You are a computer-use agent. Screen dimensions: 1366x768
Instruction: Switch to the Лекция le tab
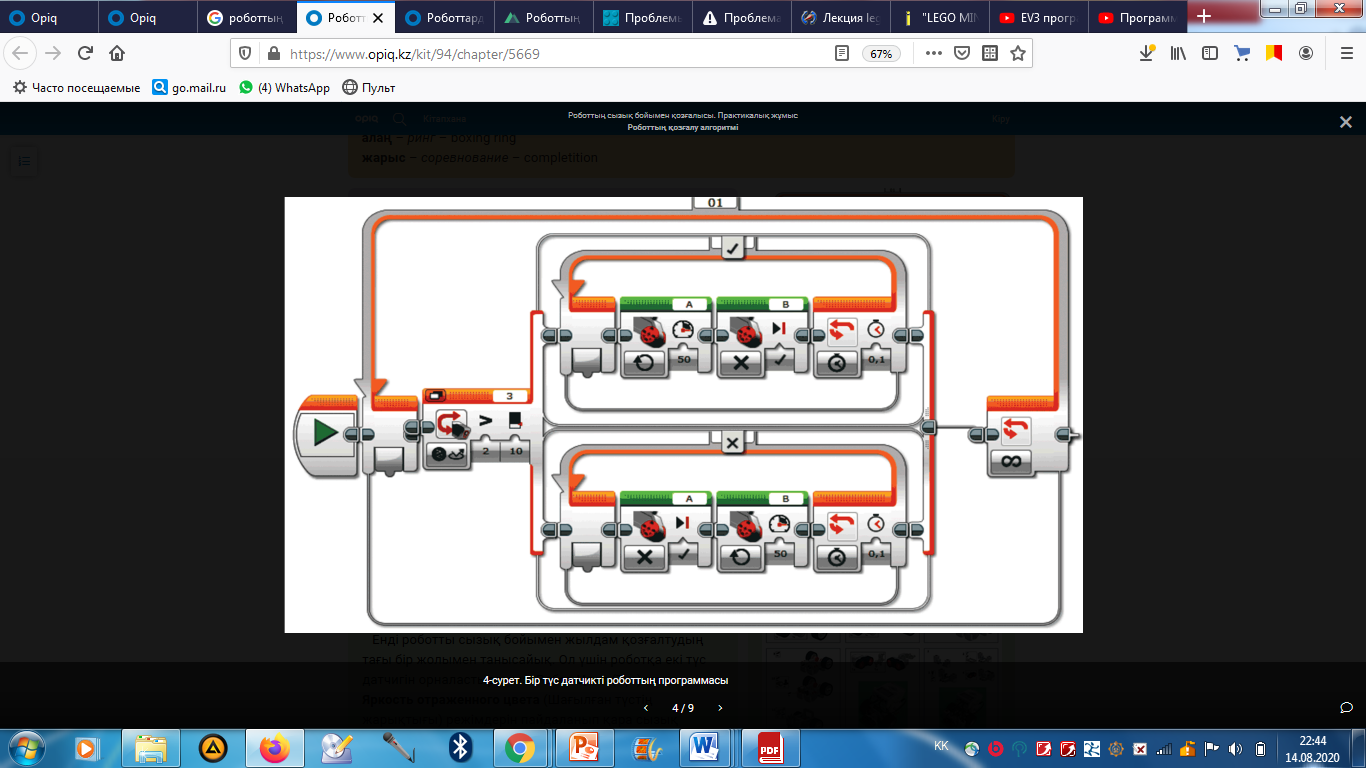click(x=842, y=17)
